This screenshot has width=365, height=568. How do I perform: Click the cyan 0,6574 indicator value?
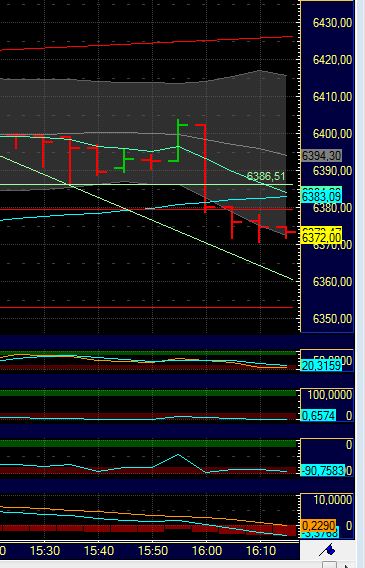pos(319,415)
